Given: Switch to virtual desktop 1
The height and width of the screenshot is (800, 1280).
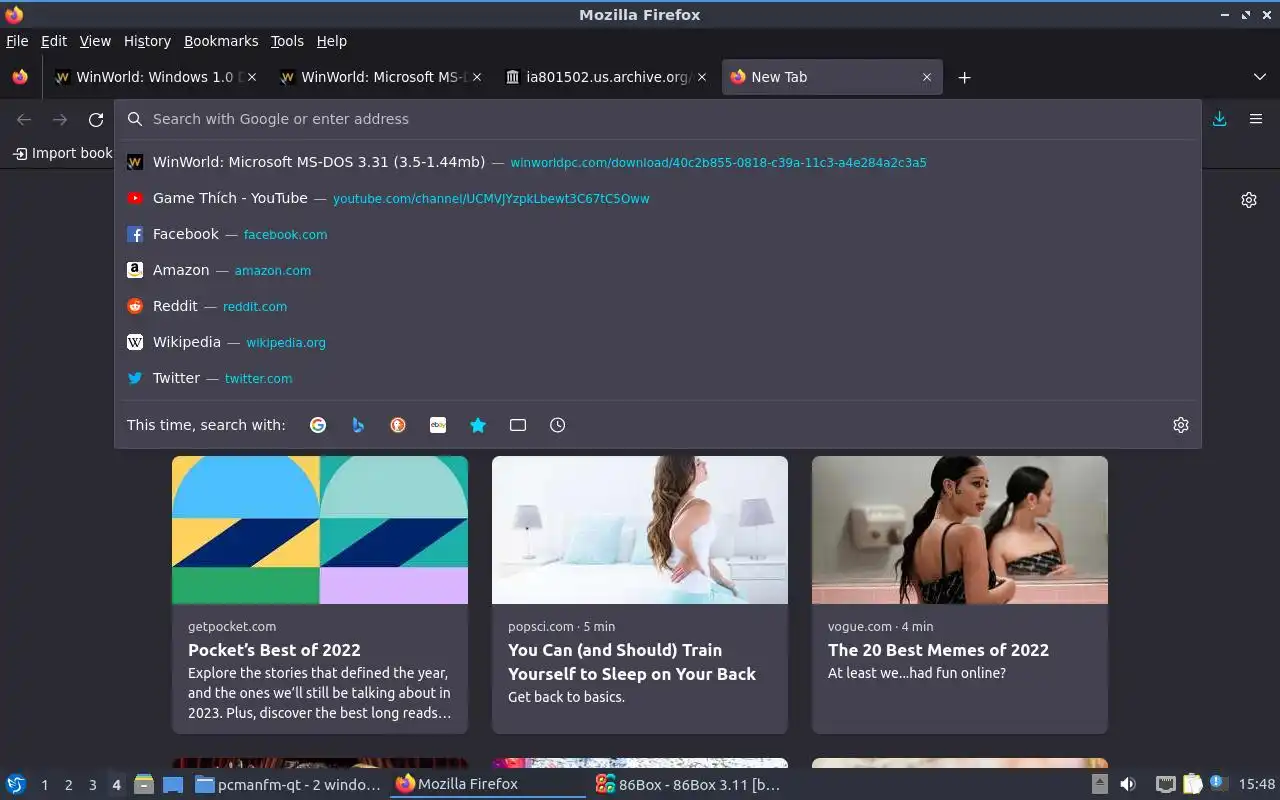Looking at the screenshot, I should (44, 785).
